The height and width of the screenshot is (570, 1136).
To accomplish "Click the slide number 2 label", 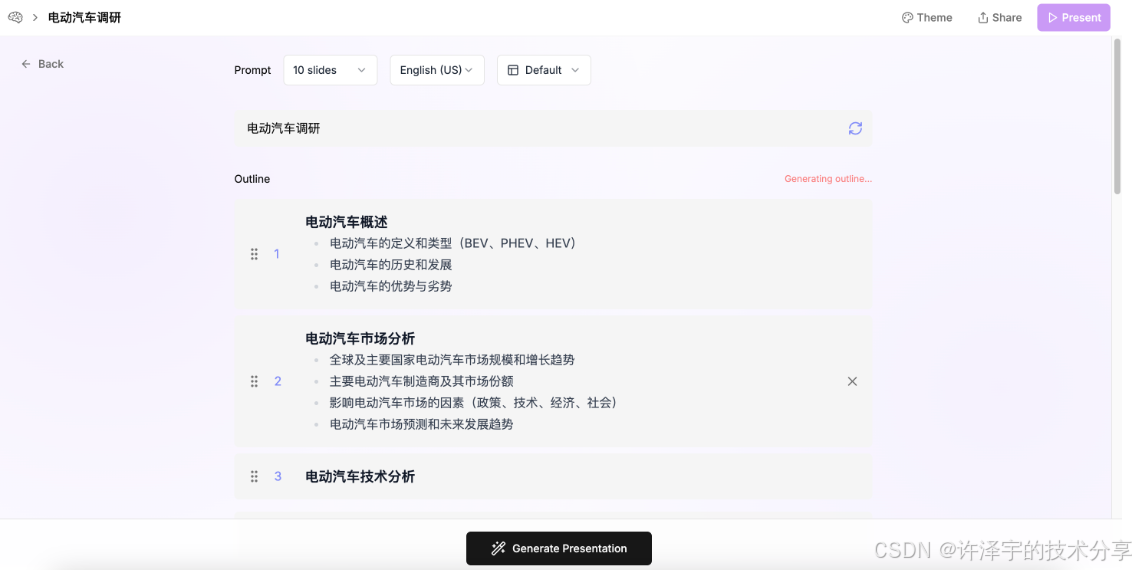I will coord(277,382).
